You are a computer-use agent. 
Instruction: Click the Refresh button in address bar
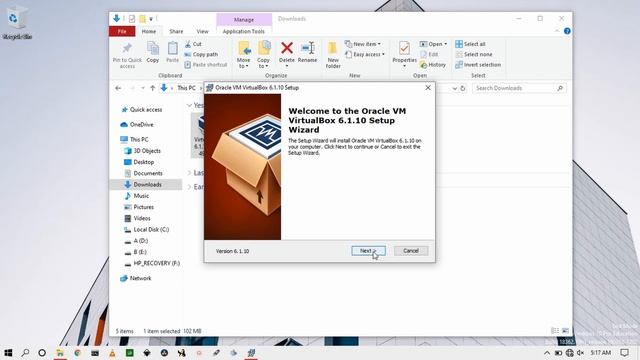coord(462,88)
